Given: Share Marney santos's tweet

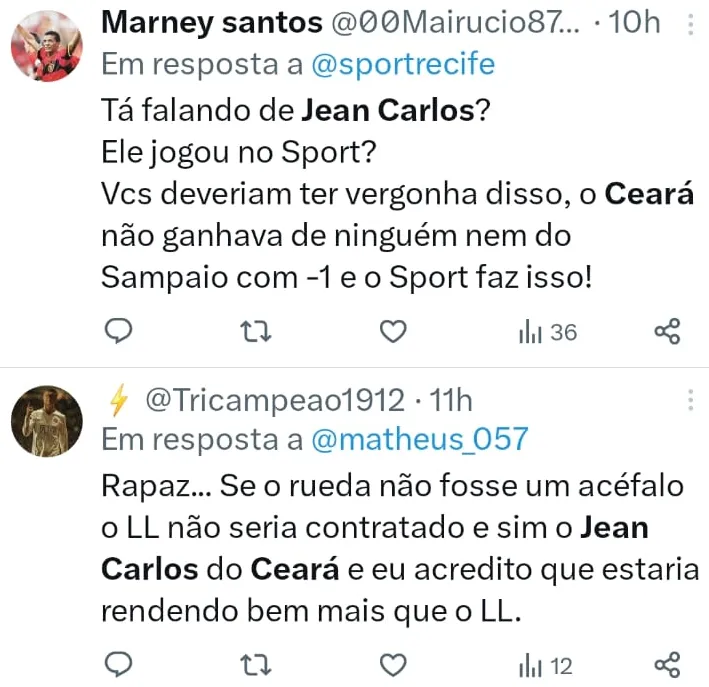Looking at the screenshot, I should point(667,331).
